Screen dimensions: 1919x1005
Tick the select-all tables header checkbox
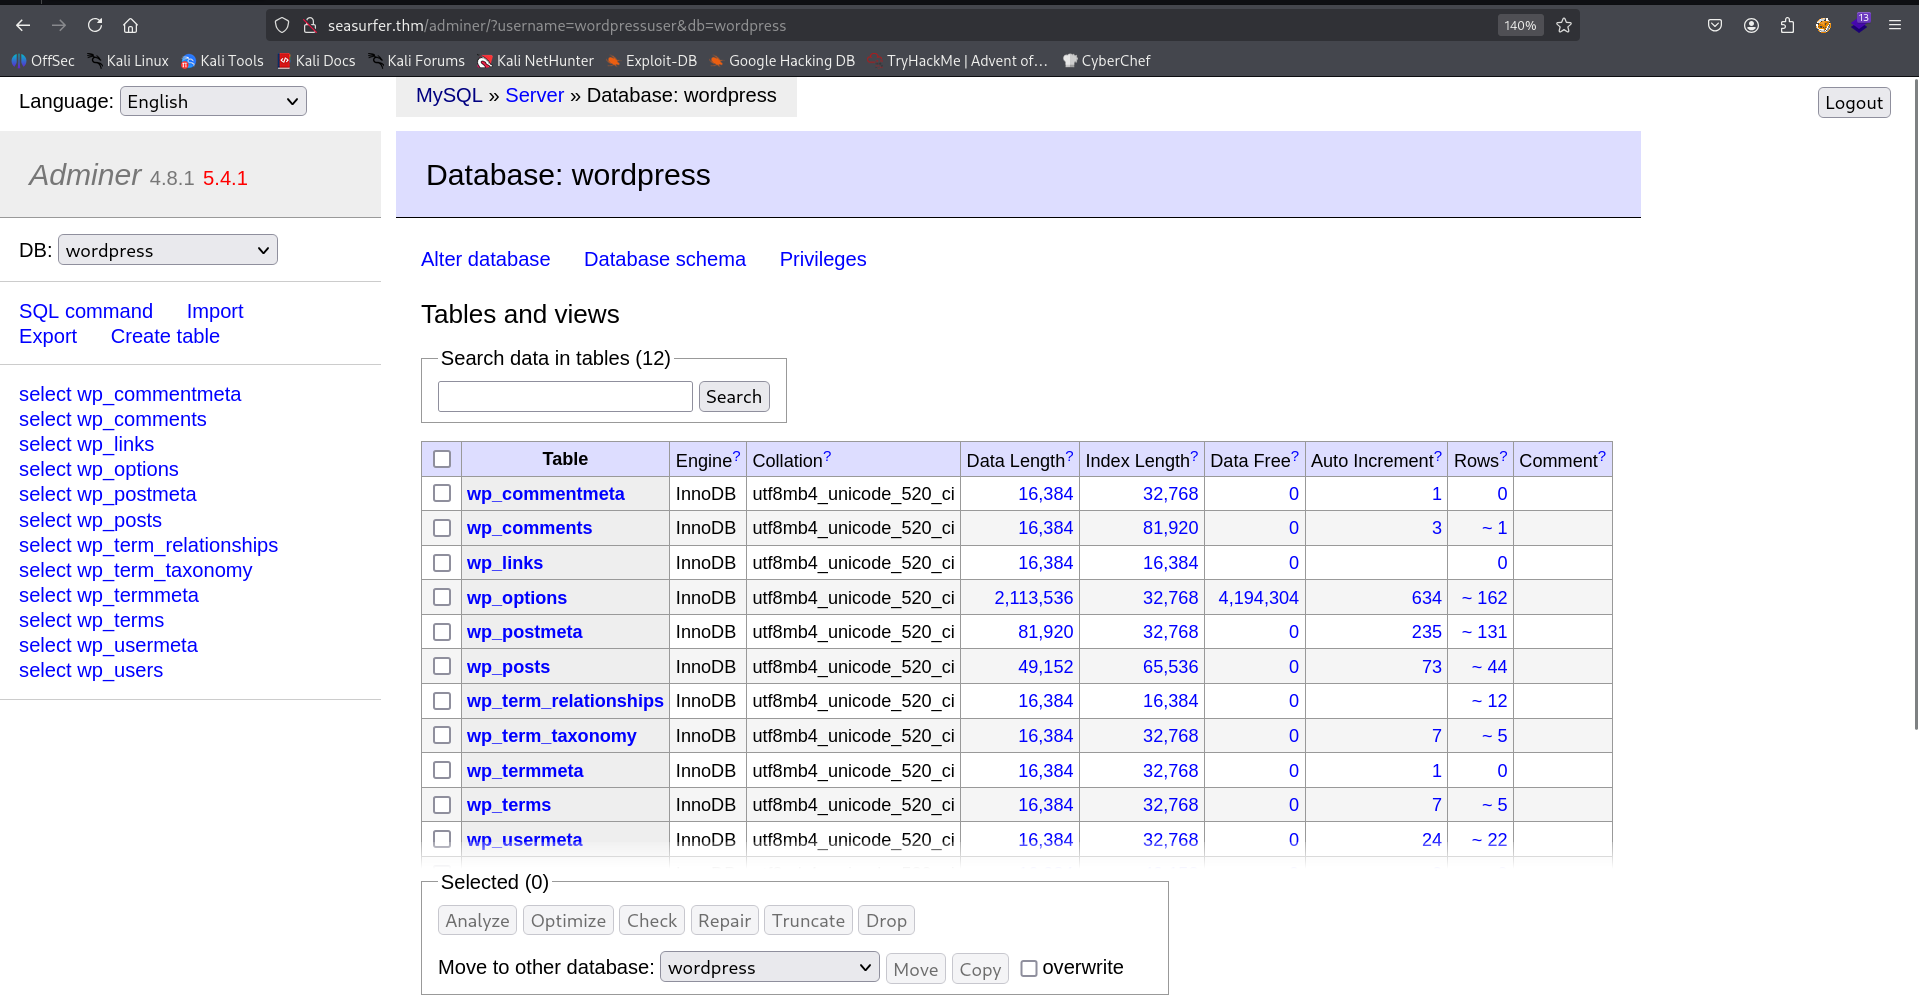click(442, 459)
